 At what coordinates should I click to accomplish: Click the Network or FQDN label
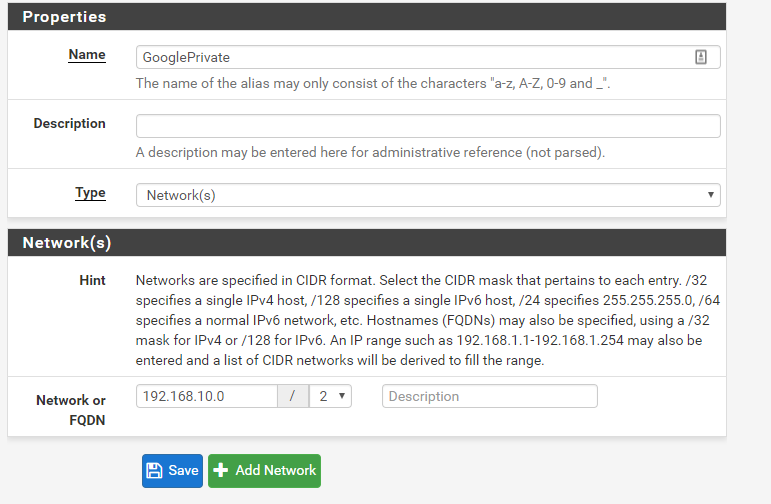pos(71,410)
